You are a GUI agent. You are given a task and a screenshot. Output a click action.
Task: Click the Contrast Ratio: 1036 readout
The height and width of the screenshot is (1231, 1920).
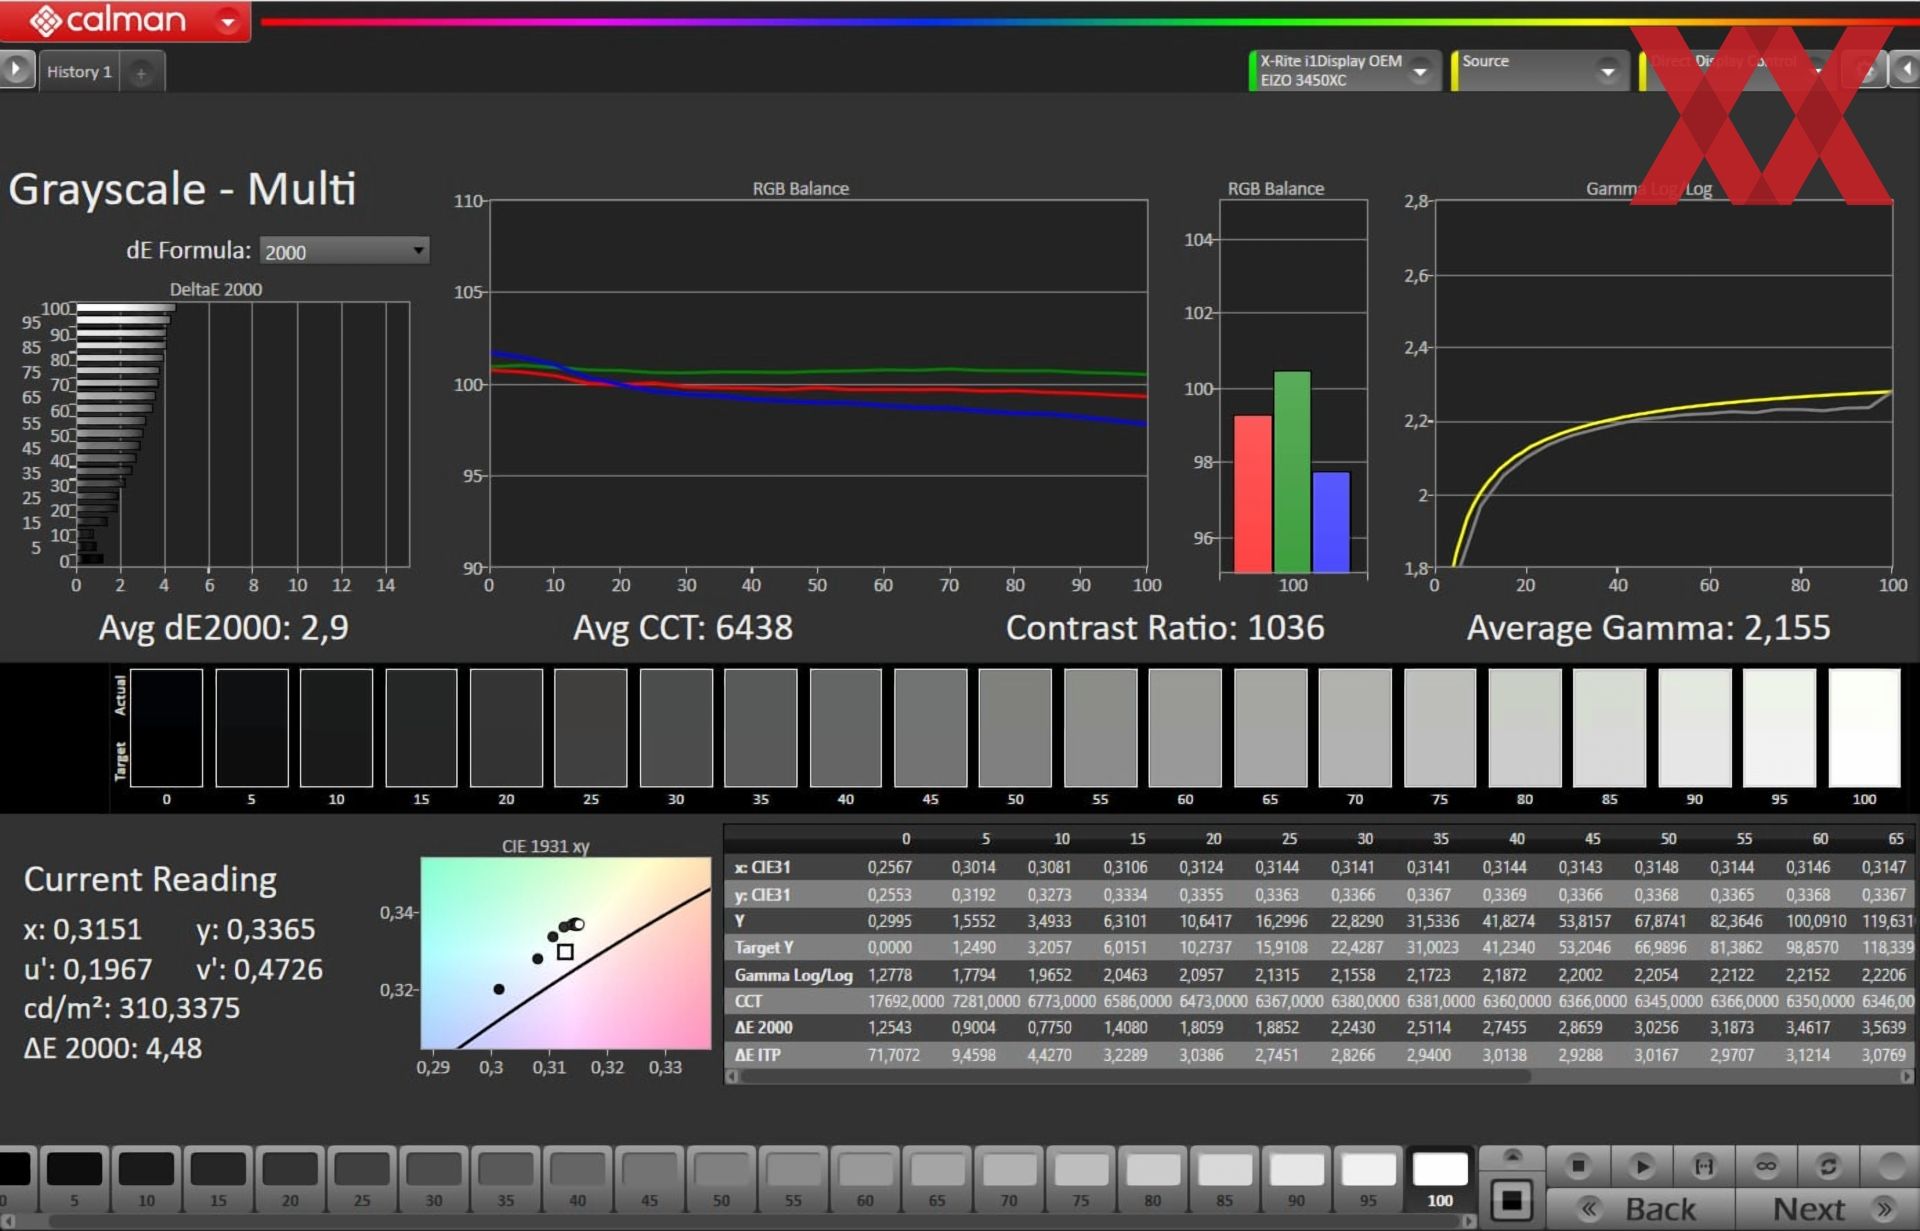(x=1165, y=628)
